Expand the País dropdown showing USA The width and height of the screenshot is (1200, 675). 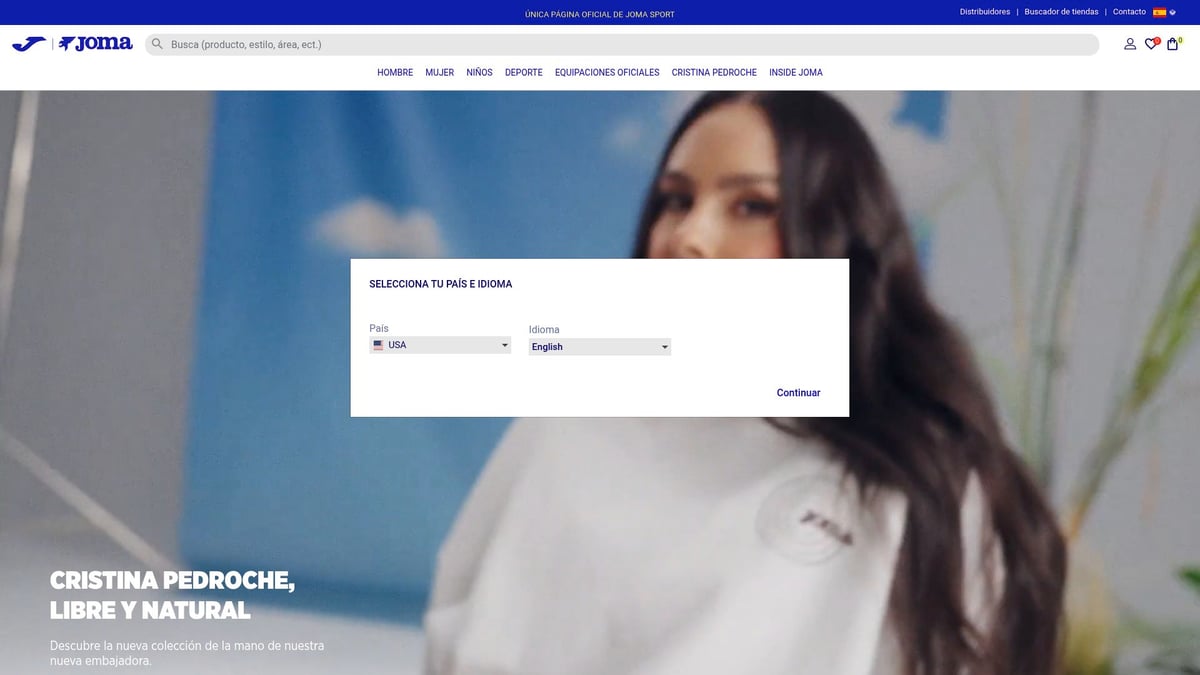[x=440, y=345]
